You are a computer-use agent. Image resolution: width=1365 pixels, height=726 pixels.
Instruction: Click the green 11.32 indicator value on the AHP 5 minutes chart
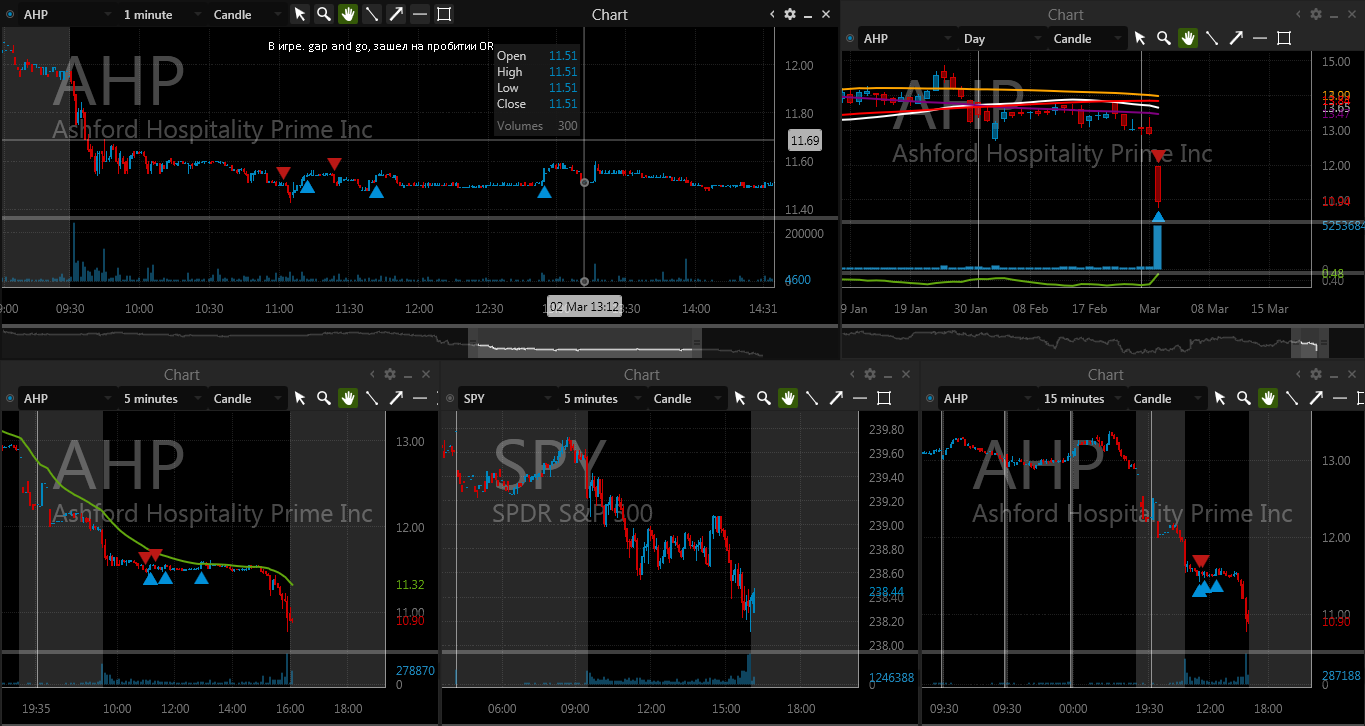pyautogui.click(x=411, y=585)
